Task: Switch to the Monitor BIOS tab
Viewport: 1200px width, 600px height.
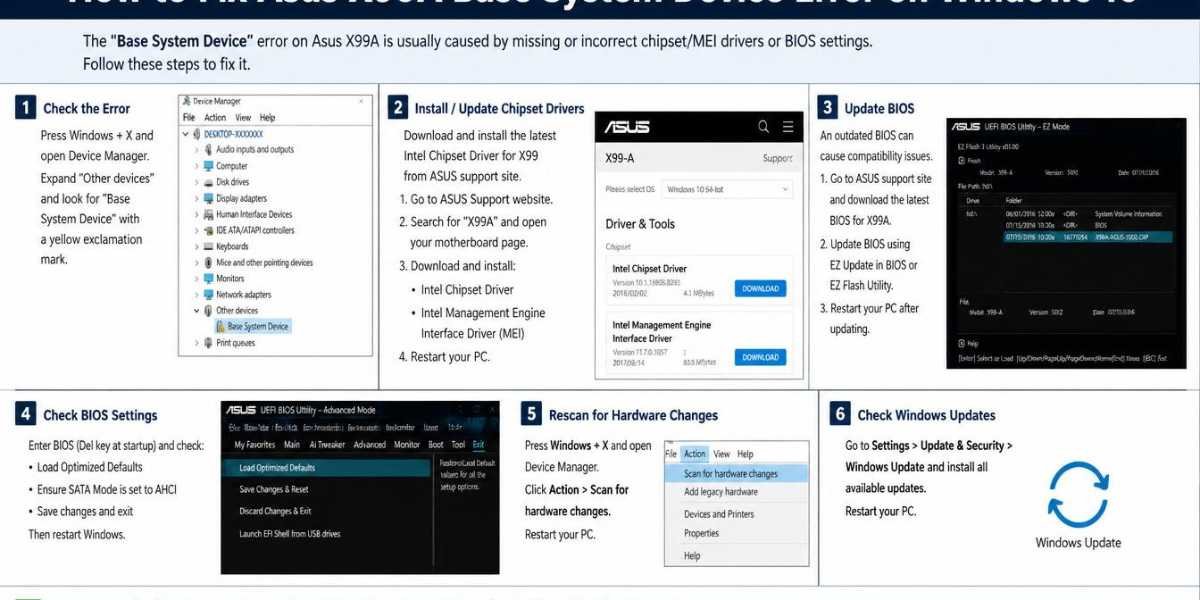Action: tap(407, 445)
